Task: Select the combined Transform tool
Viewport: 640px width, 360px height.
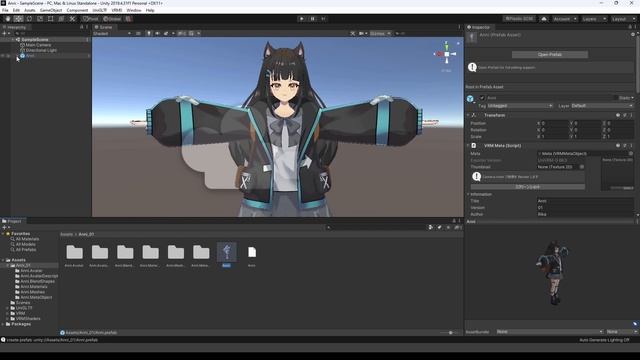Action: [61, 19]
